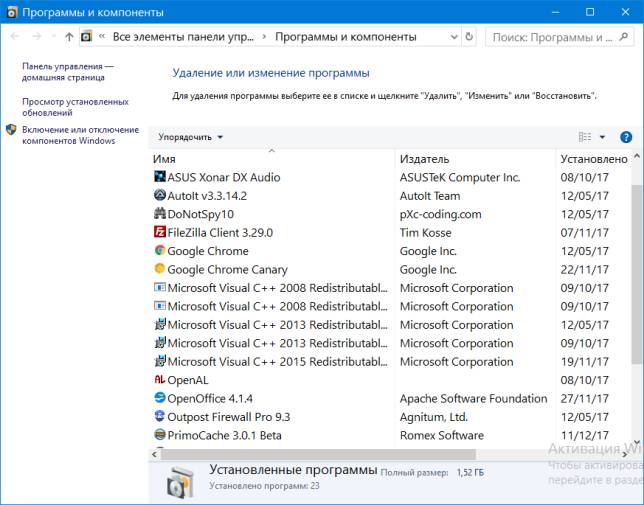Click the OpenAL program icon
Image resolution: width=644 pixels, height=505 pixels.
[x=159, y=379]
